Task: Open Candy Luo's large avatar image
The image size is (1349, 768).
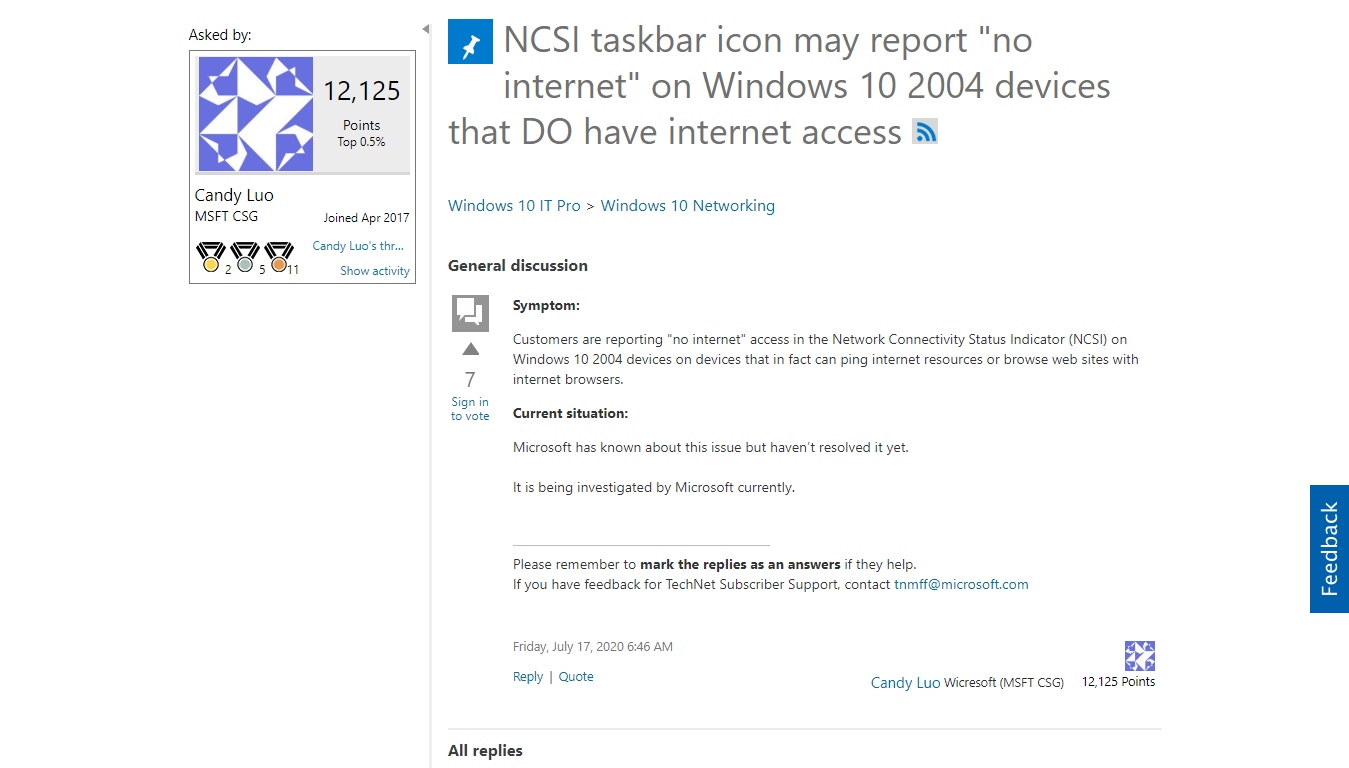Action: tap(256, 114)
